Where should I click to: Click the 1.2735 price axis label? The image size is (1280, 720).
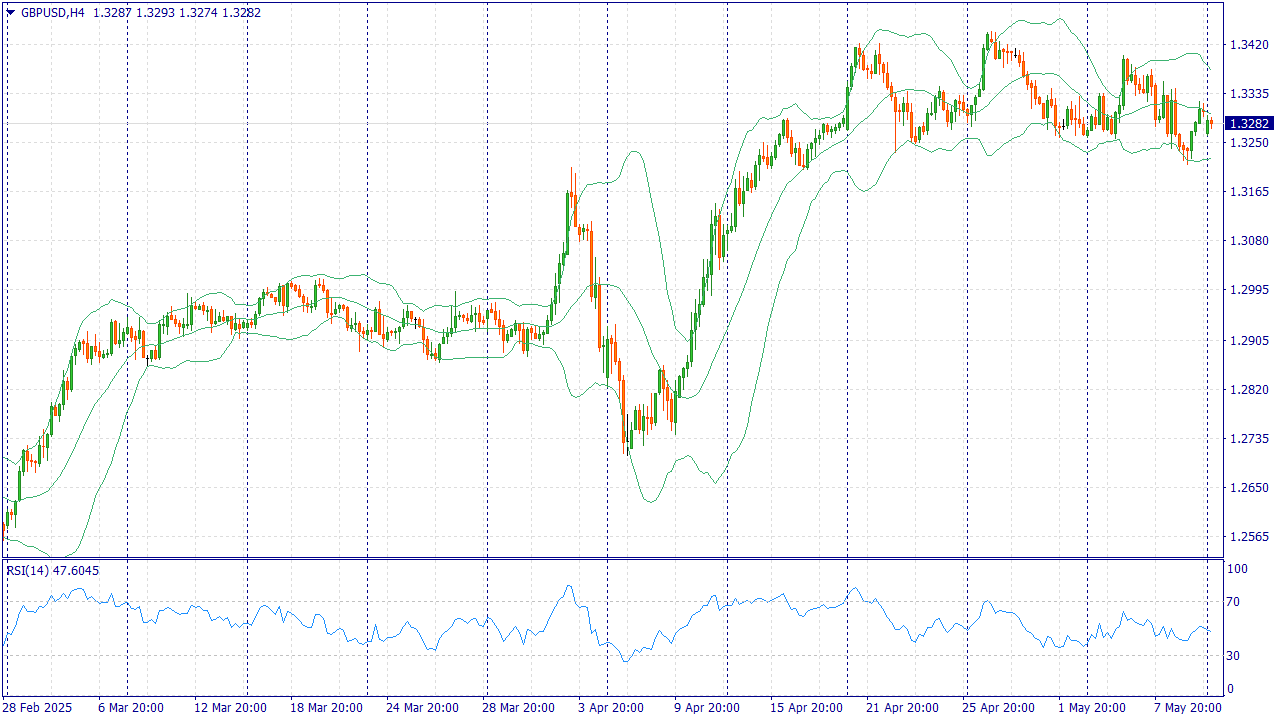(1250, 438)
